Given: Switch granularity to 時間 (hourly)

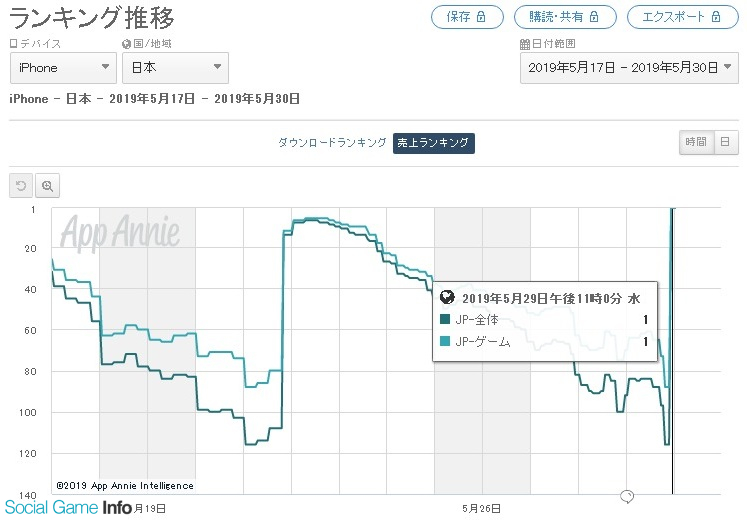Looking at the screenshot, I should pos(695,143).
